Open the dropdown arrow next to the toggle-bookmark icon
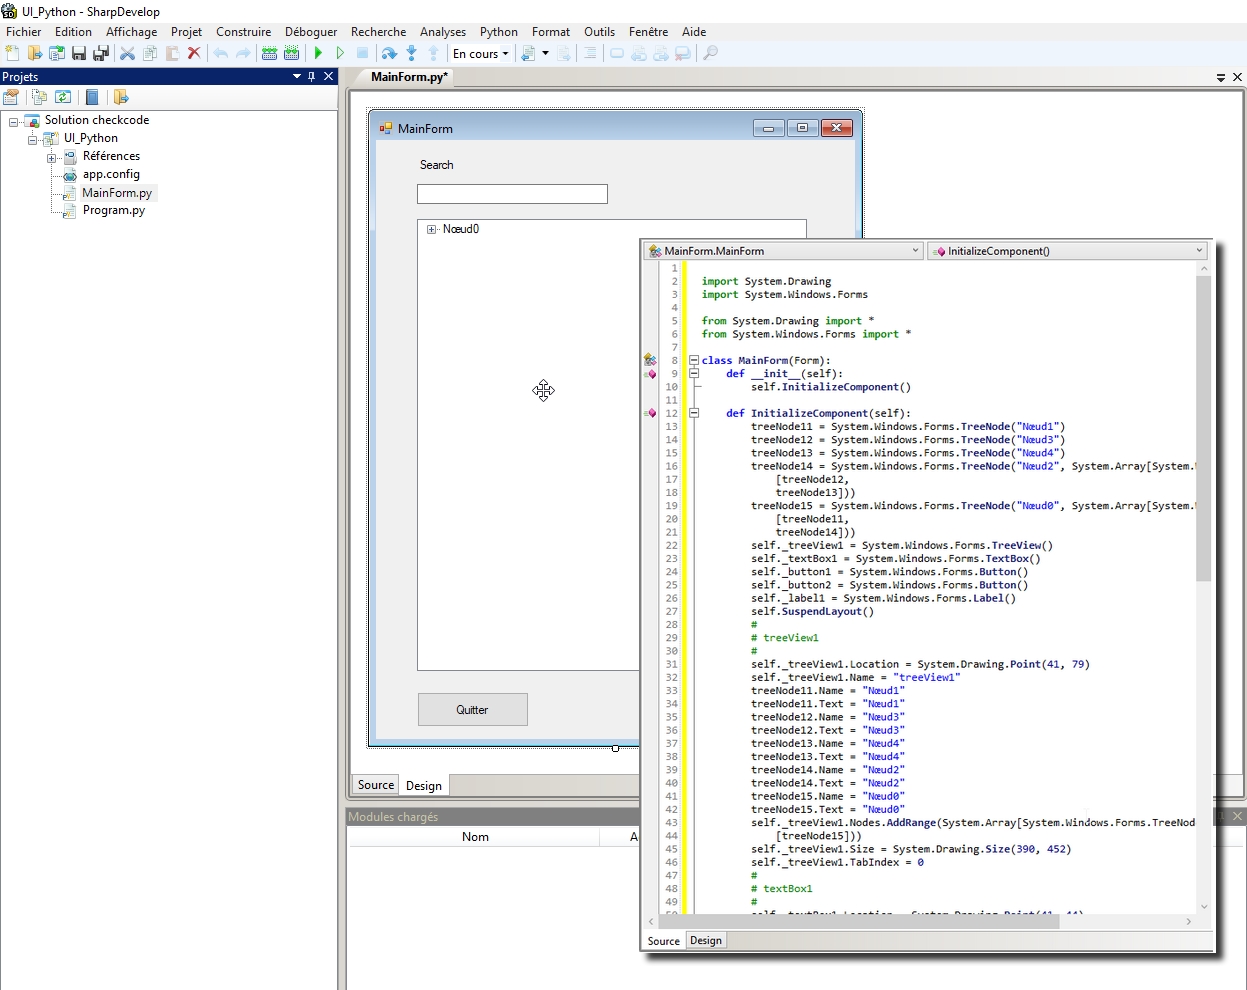Screen dimensions: 1247x990 click(x=545, y=53)
